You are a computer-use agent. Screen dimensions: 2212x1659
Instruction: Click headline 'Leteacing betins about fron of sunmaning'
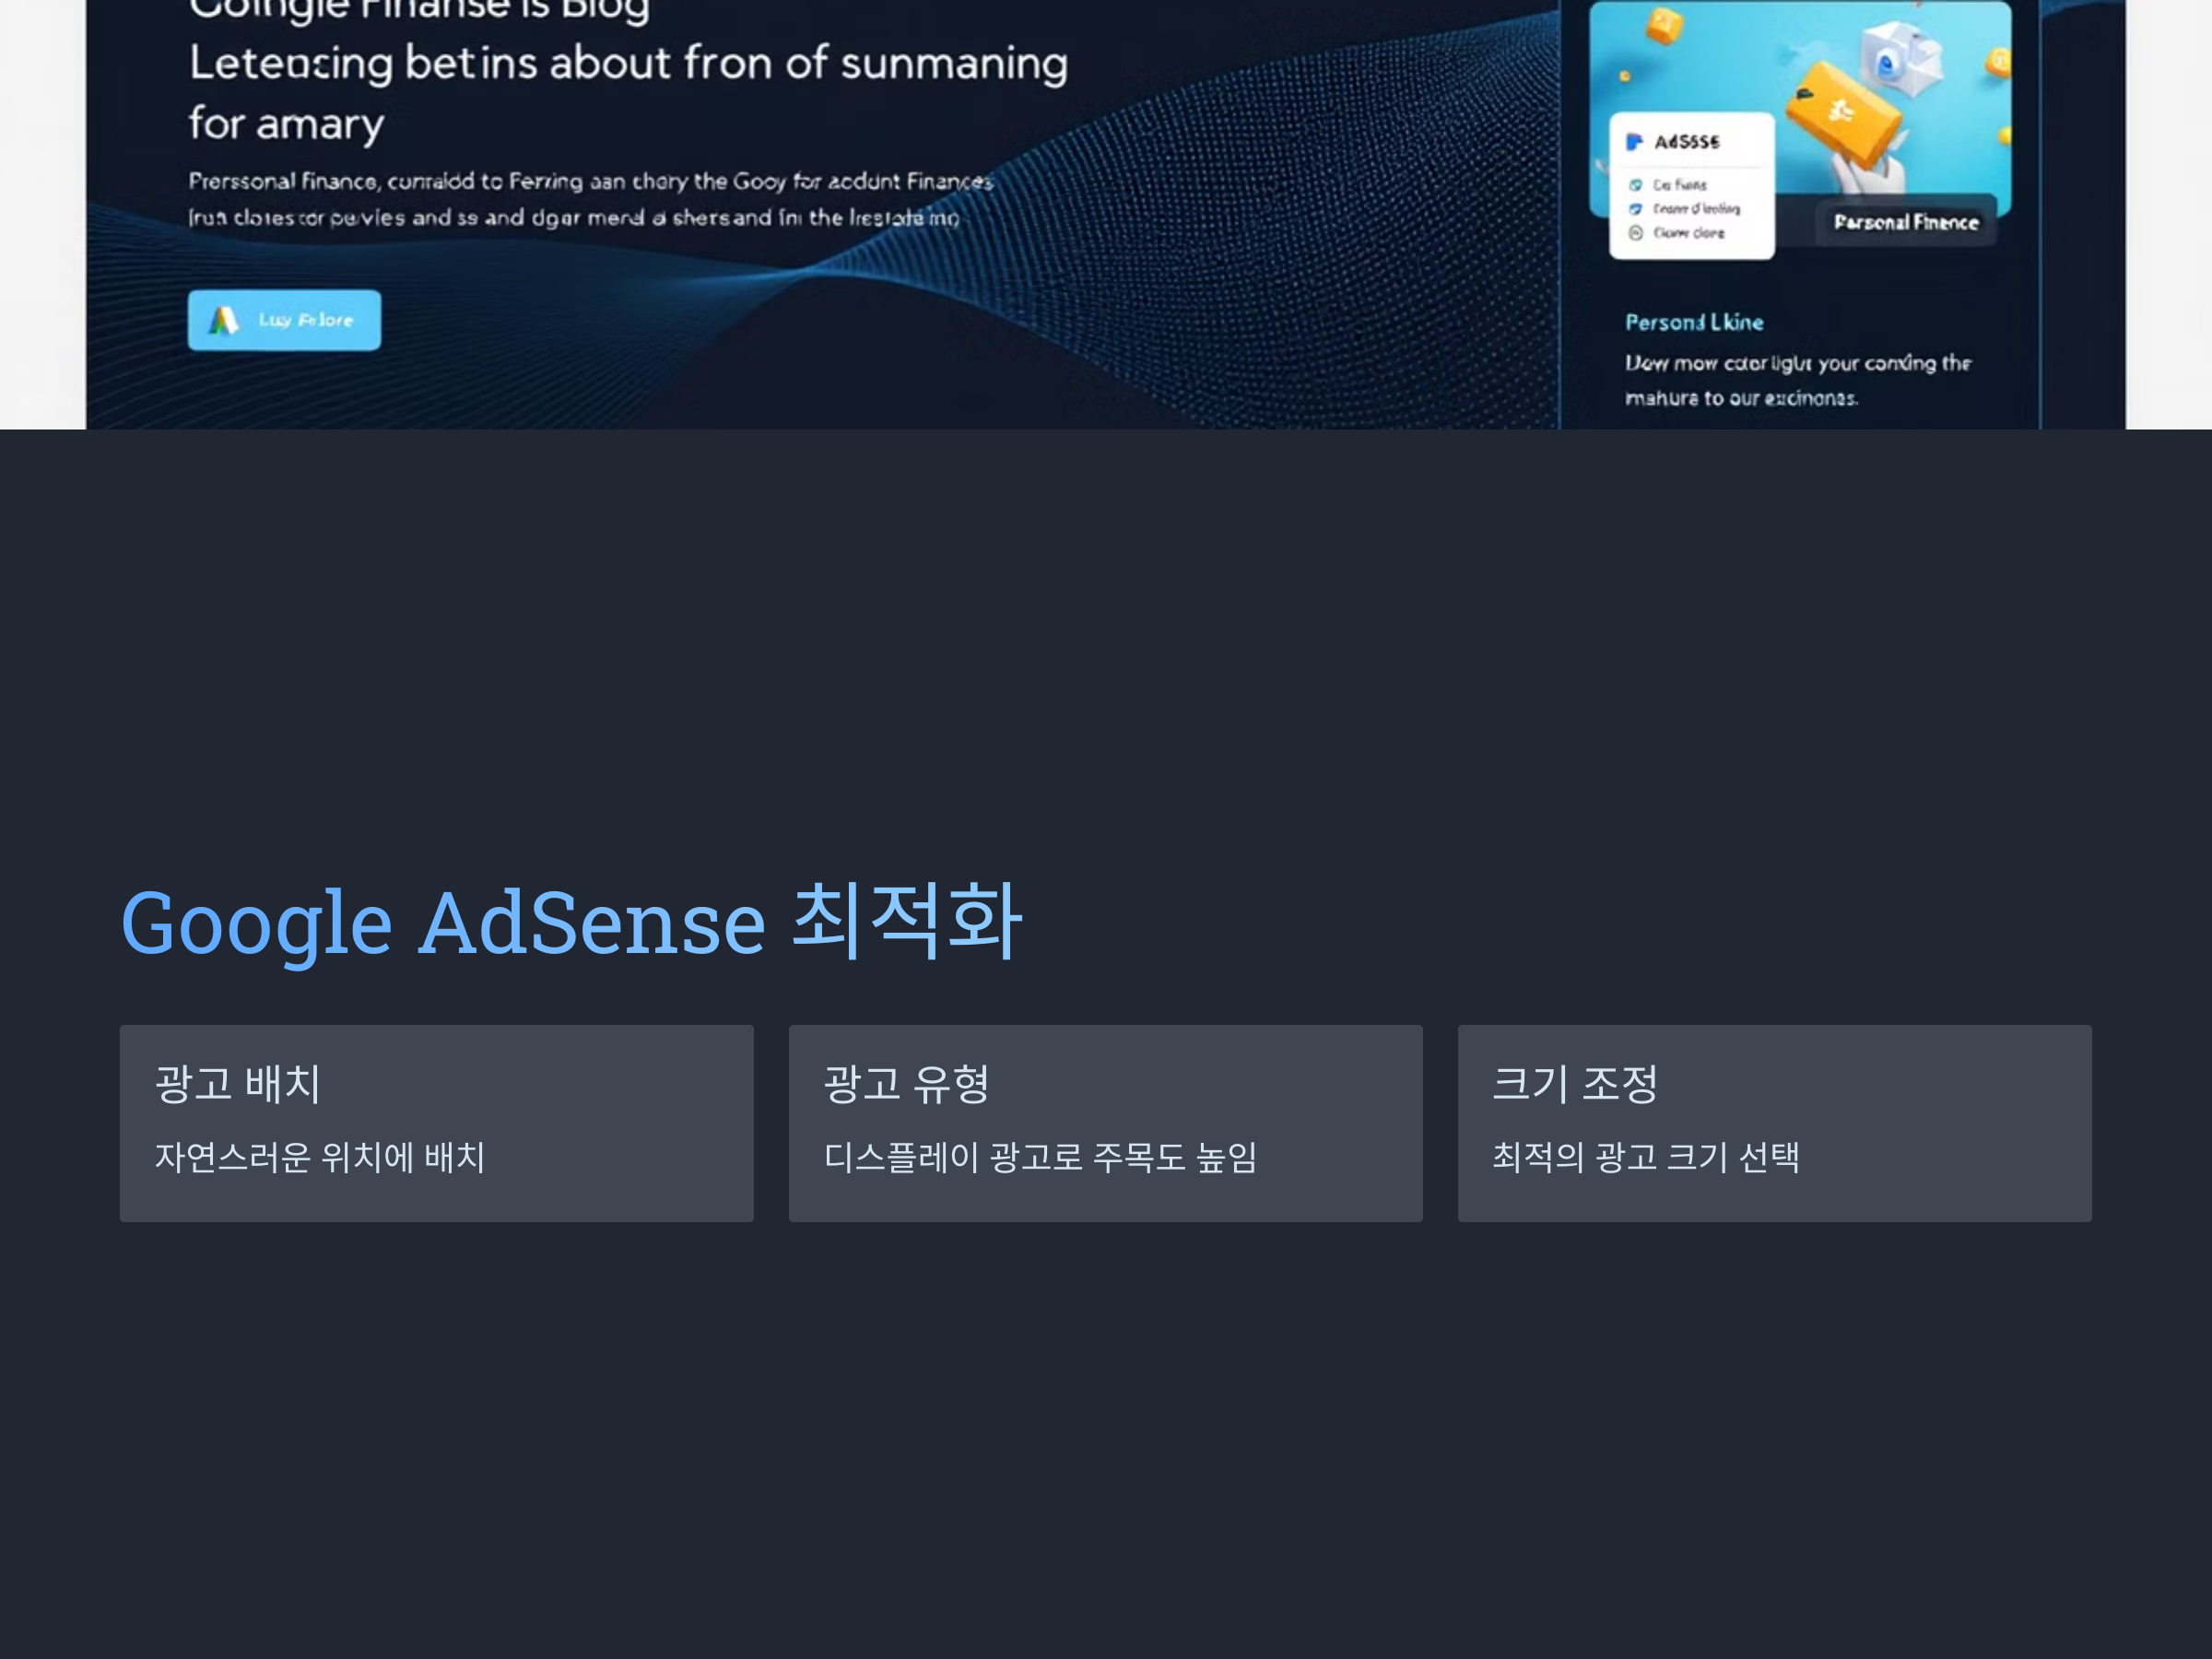(x=628, y=64)
